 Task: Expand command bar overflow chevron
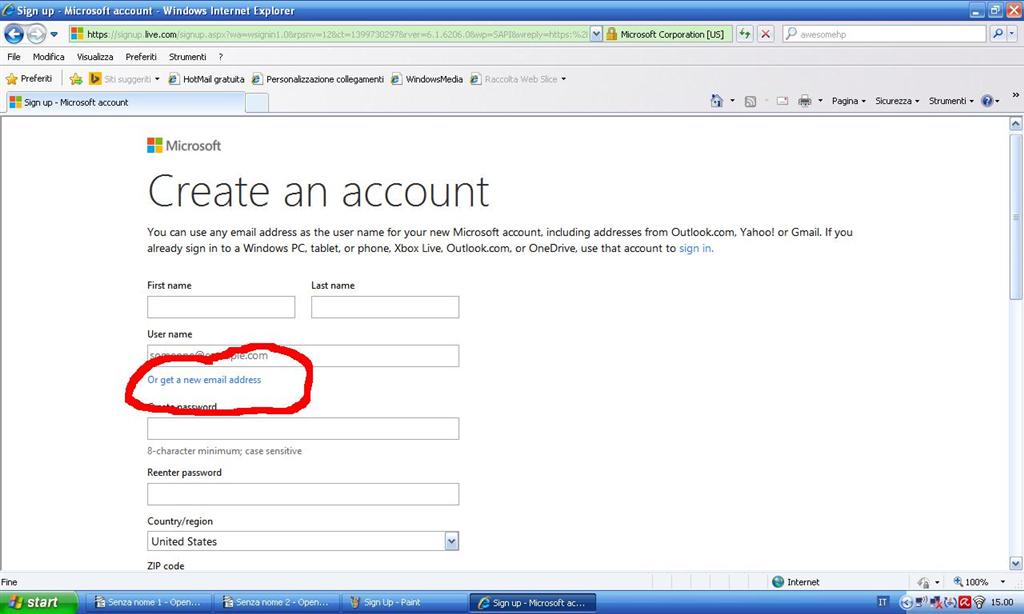point(1016,95)
